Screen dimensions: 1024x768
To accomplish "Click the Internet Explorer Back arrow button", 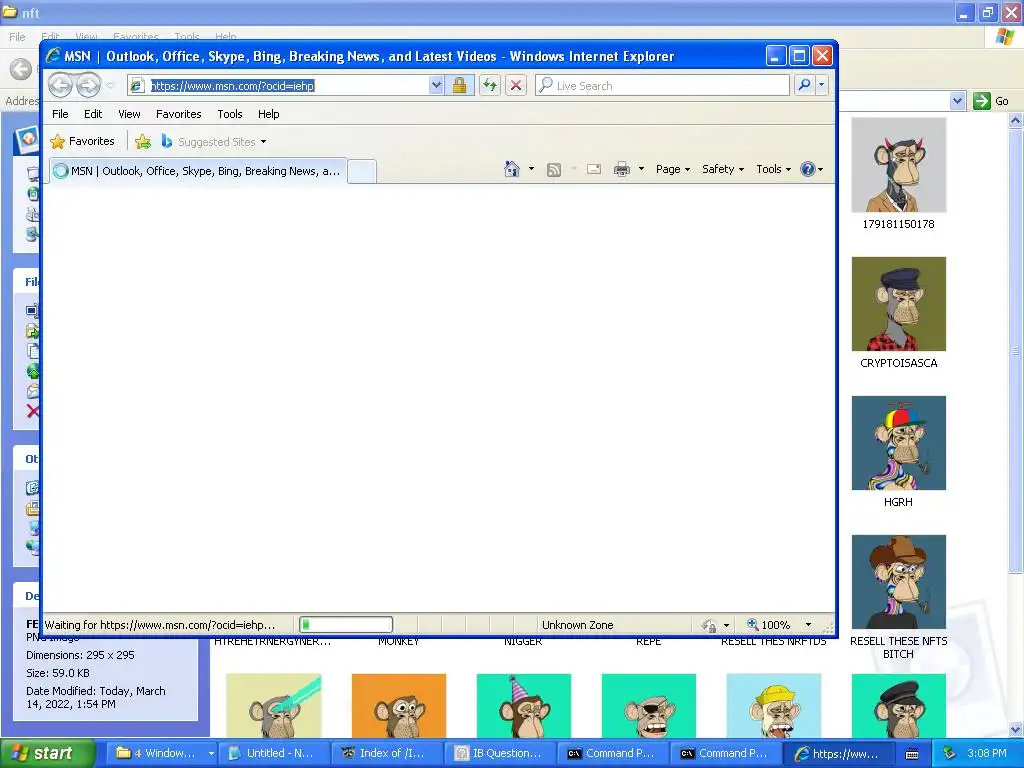I will [60, 85].
